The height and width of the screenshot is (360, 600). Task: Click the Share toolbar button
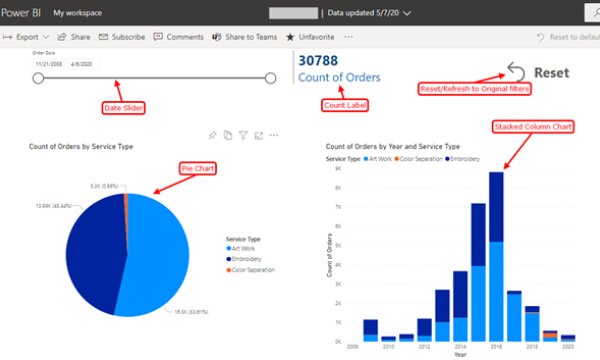pos(74,37)
